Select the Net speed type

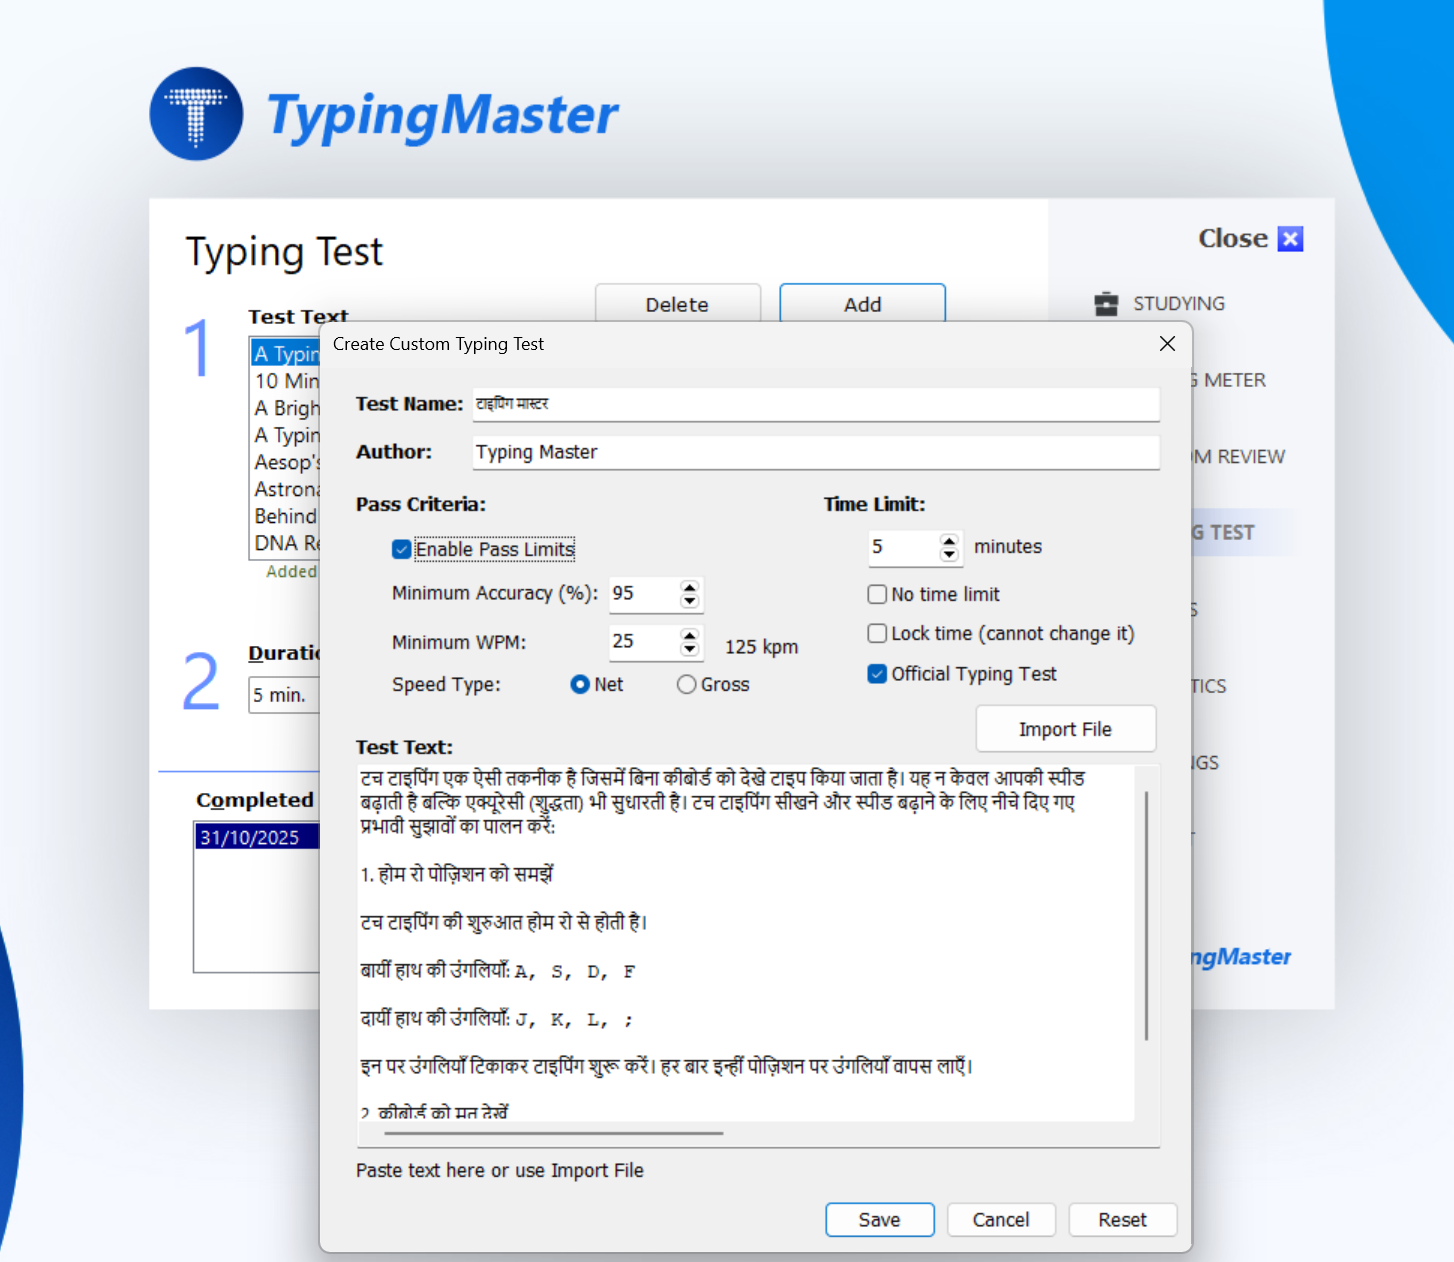(x=581, y=684)
